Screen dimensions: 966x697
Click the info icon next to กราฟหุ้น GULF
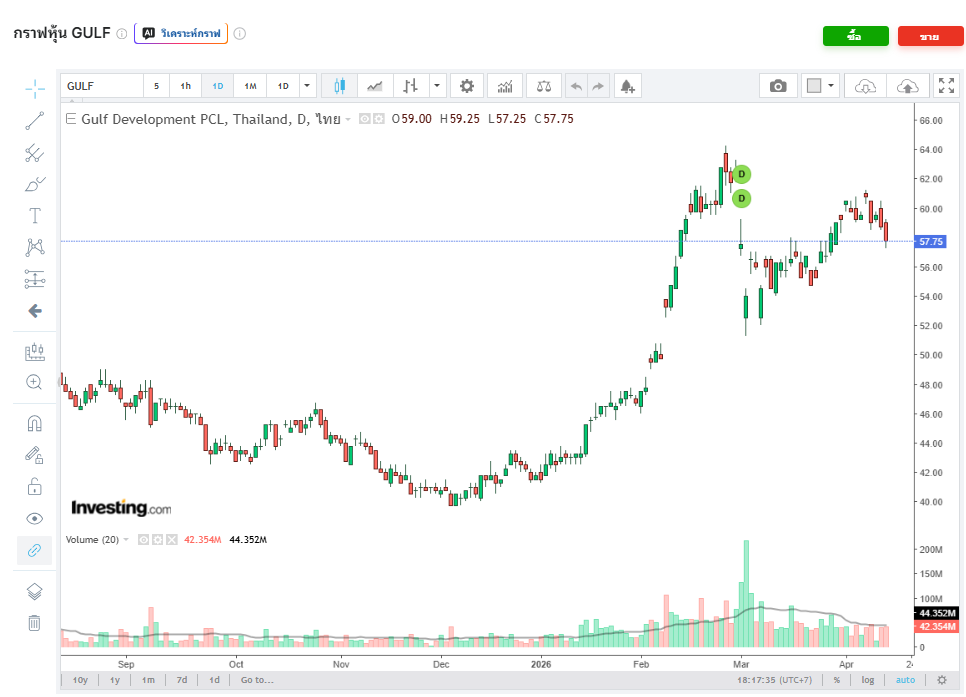(122, 33)
